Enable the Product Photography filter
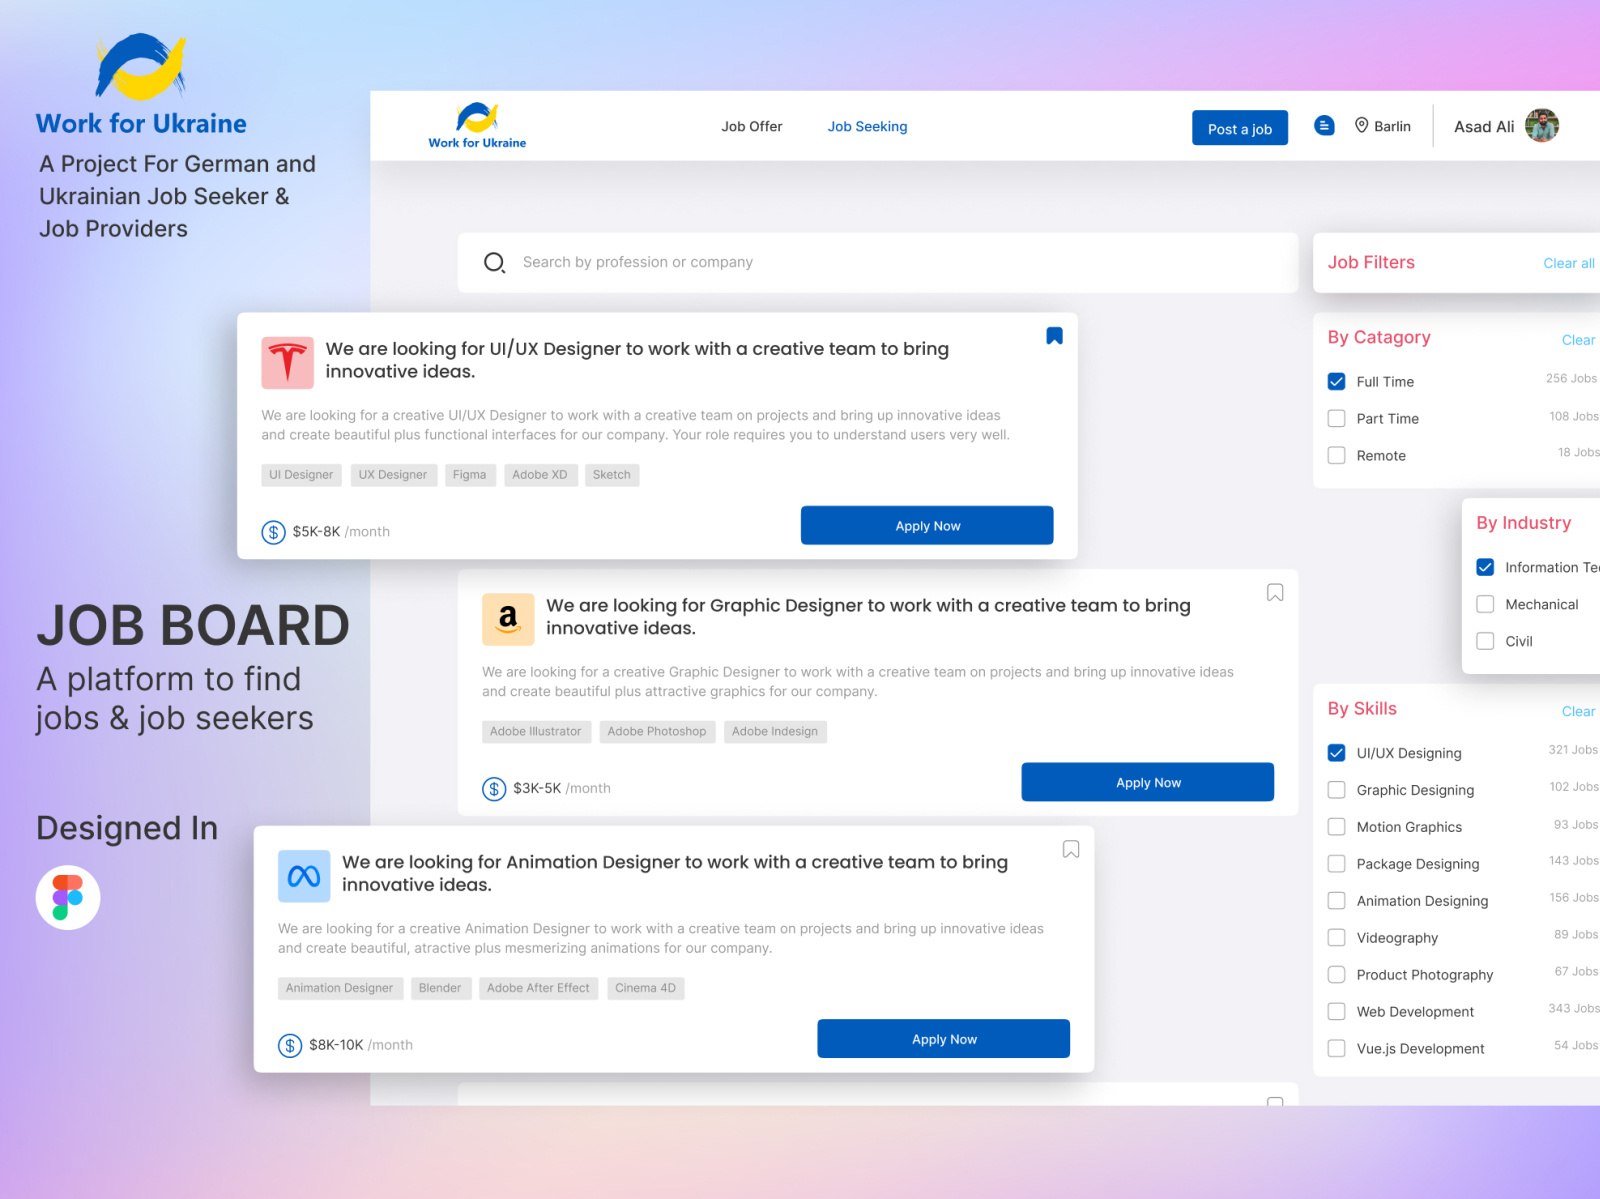Image resolution: width=1600 pixels, height=1199 pixels. (x=1336, y=975)
